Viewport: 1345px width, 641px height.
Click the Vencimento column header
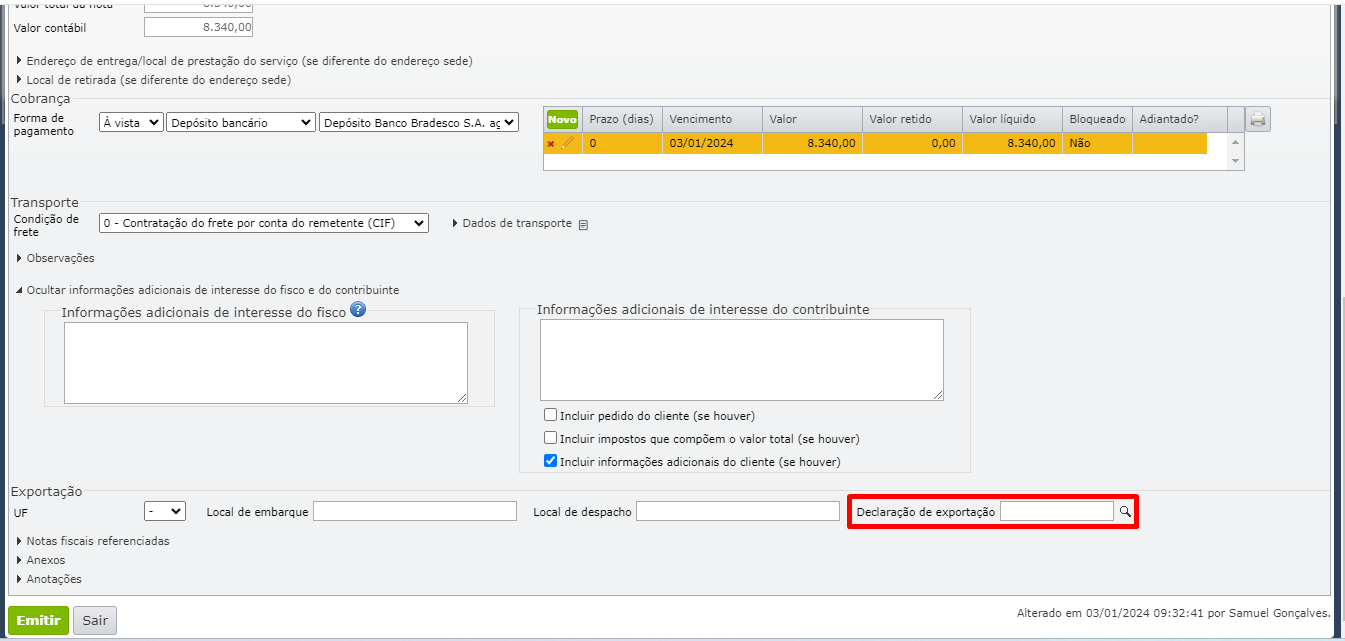(712, 119)
